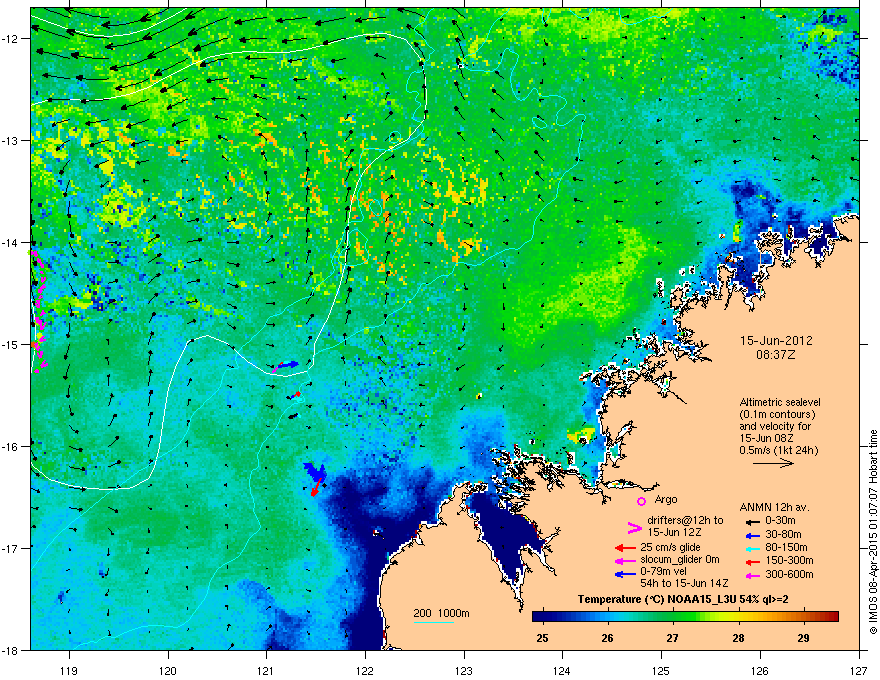The image size is (880, 680).
Task: Click the colorbar value 25
Action: pyautogui.click(x=542, y=638)
